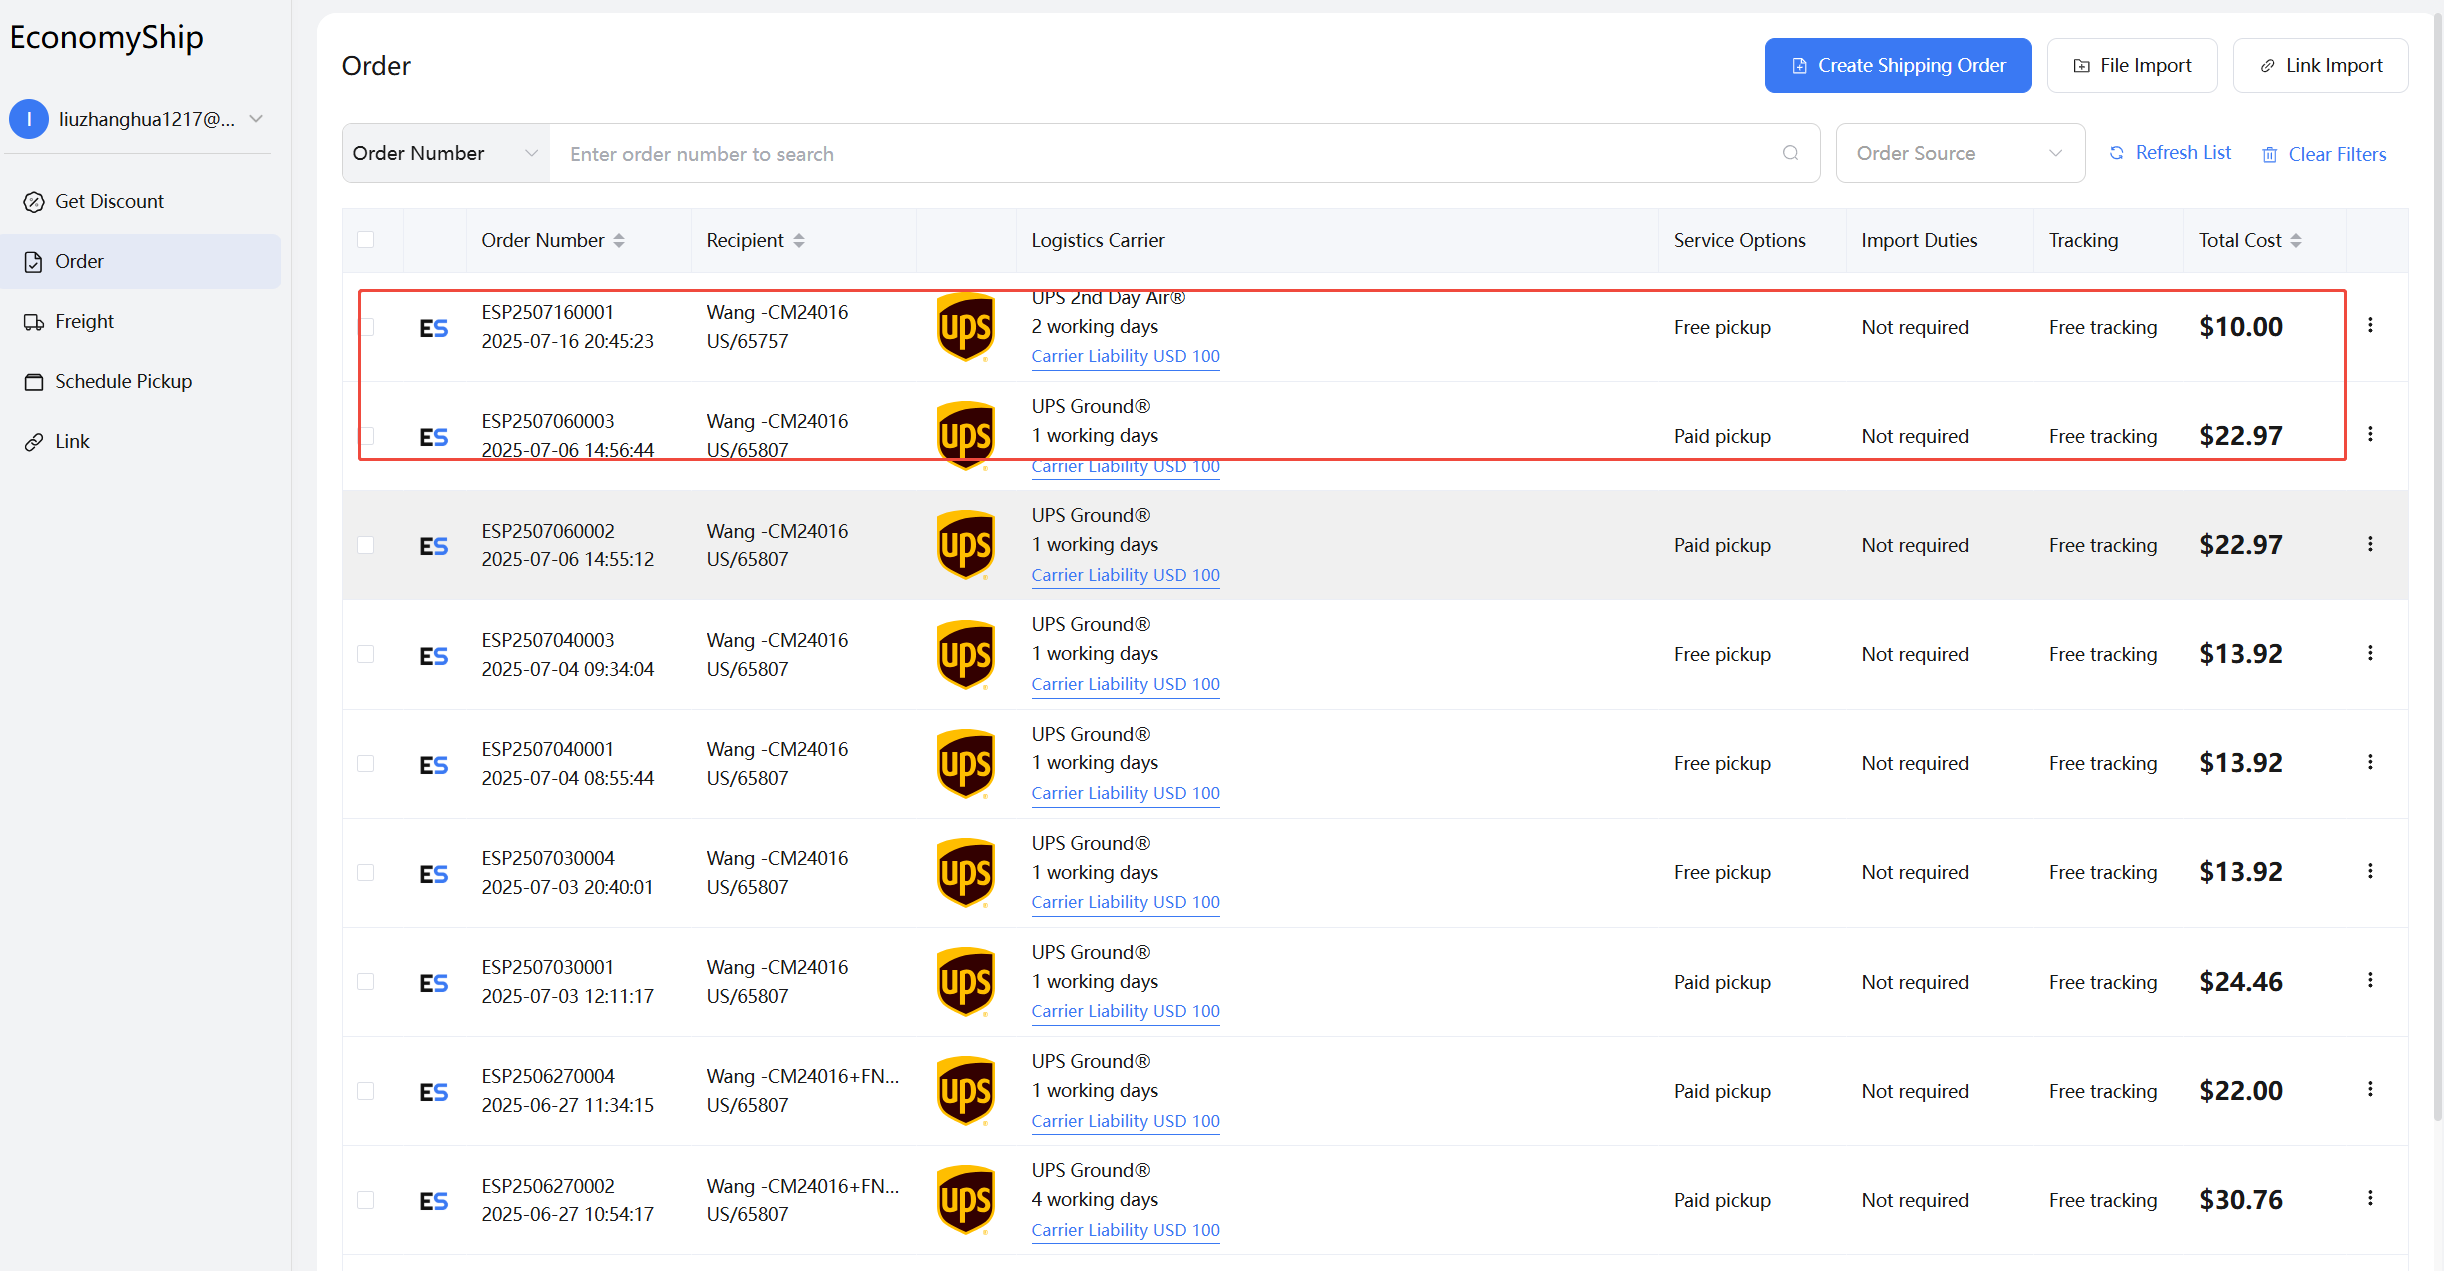The width and height of the screenshot is (2444, 1271).
Task: Check the box for order ESP2507060002
Action: (366, 545)
